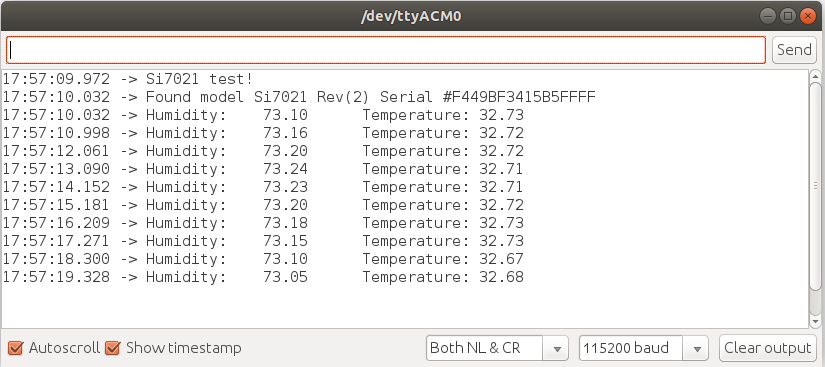Click the Autoscroll label text
Viewport: 825px width, 367px height.
[64, 348]
